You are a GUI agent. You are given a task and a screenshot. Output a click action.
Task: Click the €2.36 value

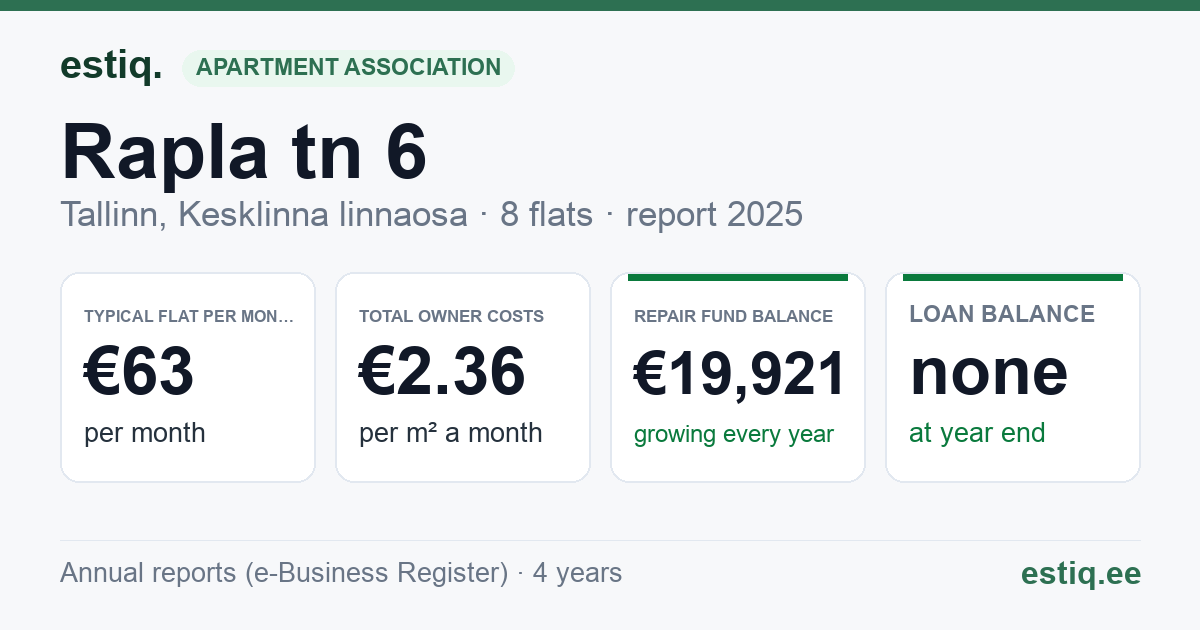[x=442, y=373]
